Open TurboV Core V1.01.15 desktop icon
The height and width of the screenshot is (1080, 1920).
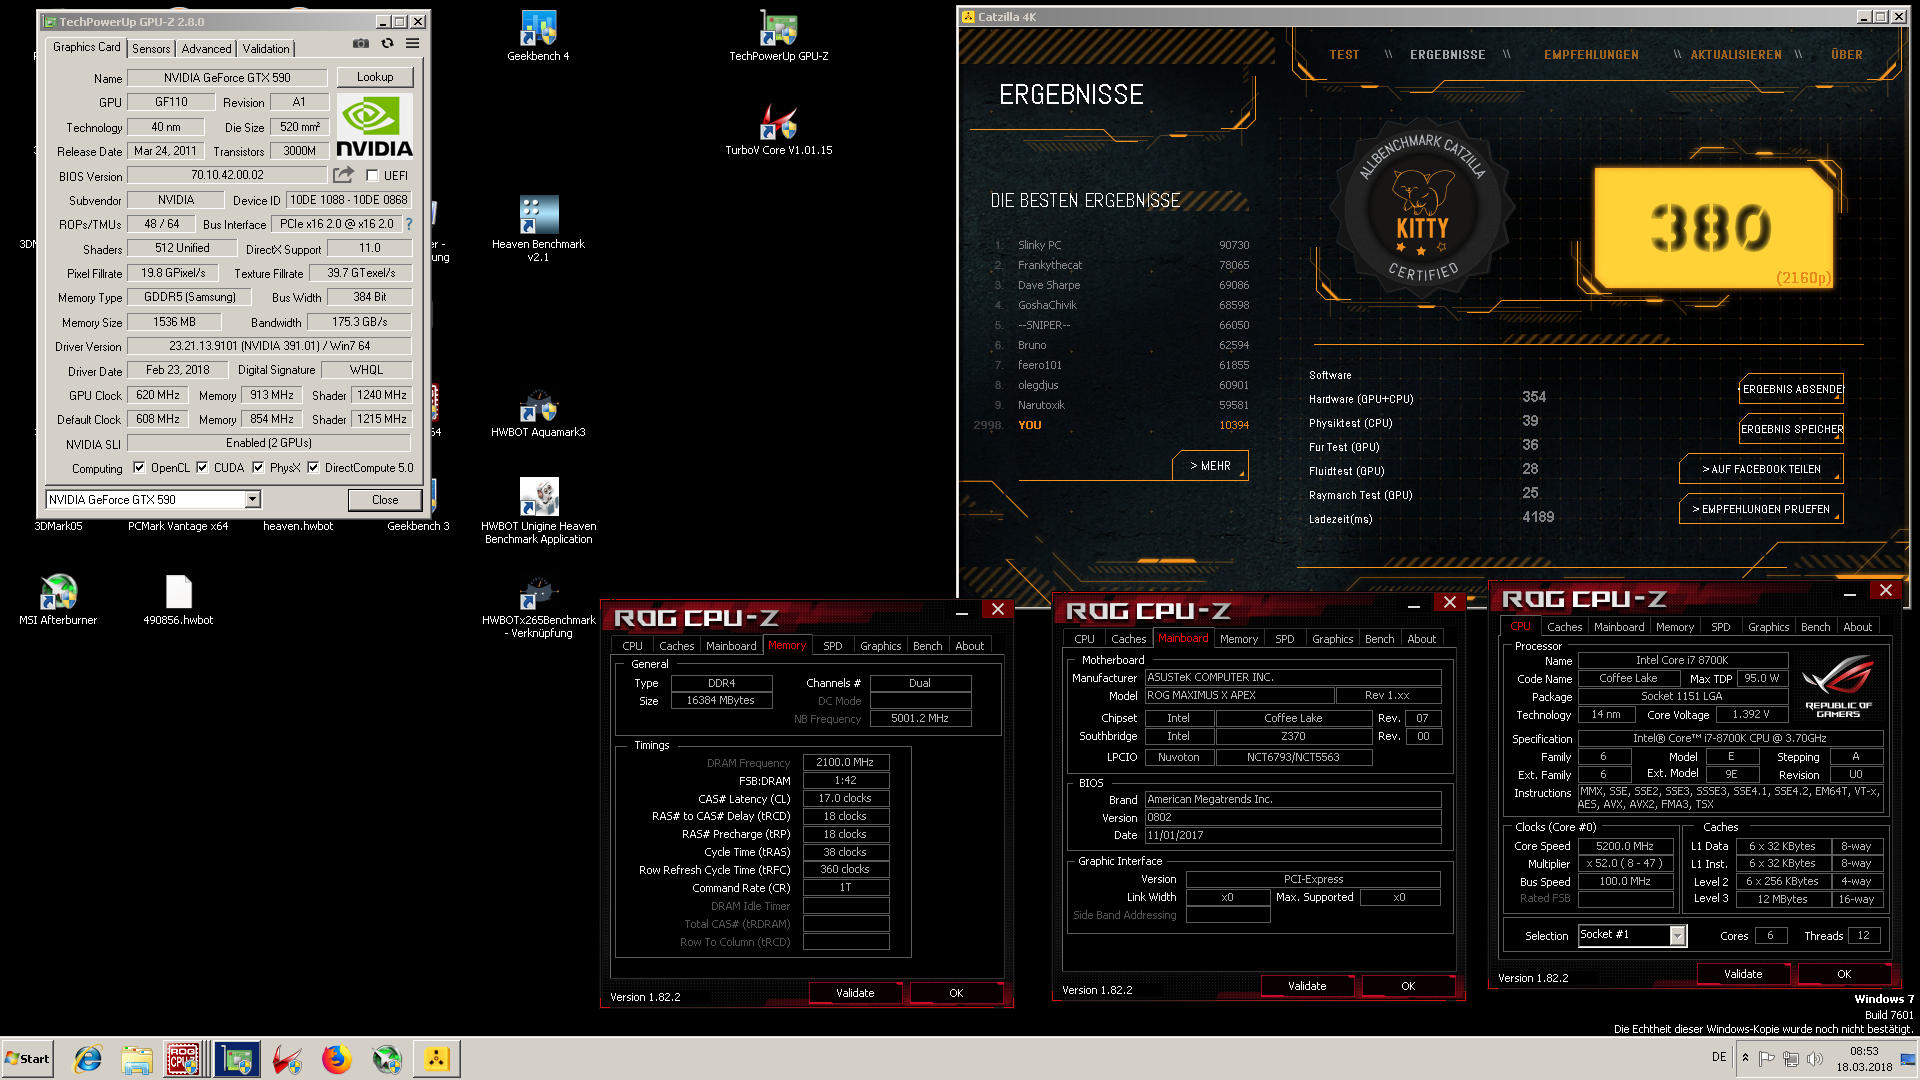pos(778,130)
